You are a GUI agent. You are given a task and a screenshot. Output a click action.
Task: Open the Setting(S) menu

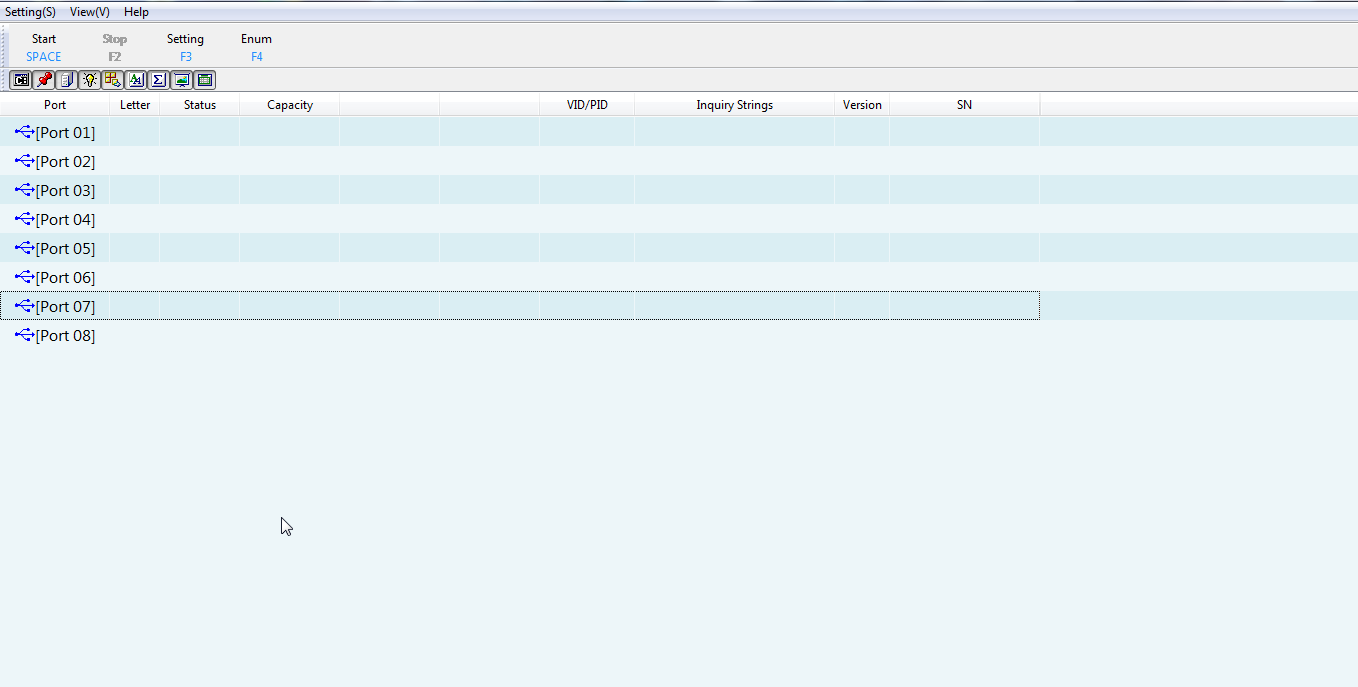pyautogui.click(x=30, y=12)
